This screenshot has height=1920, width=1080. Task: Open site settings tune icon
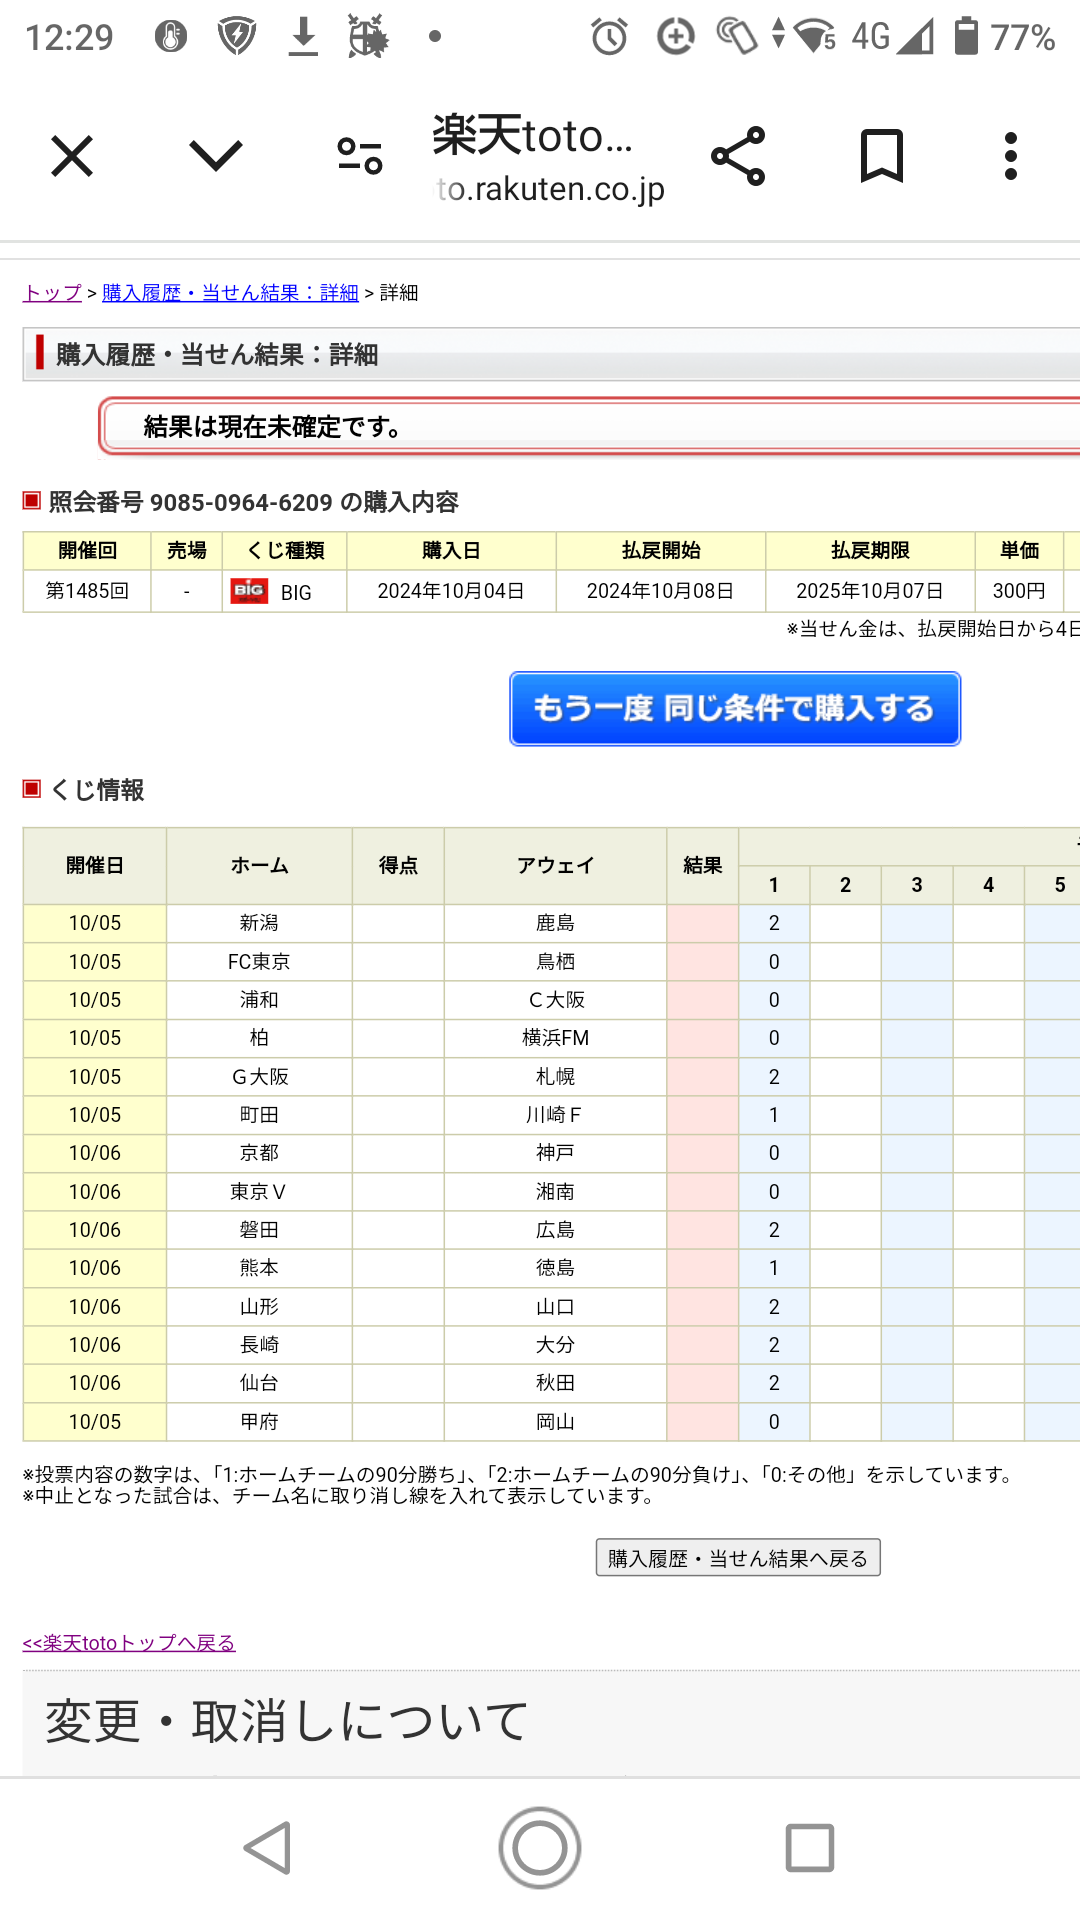pyautogui.click(x=360, y=157)
